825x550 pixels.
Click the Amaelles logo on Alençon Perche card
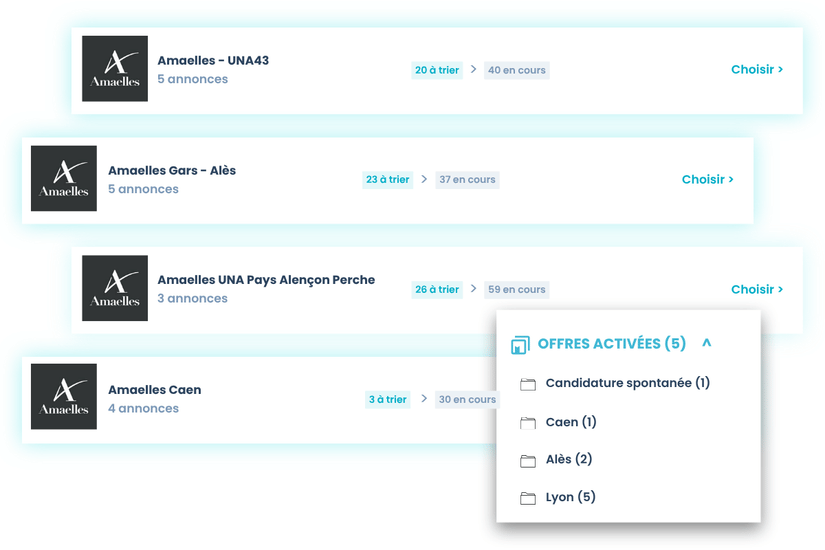coord(115,288)
